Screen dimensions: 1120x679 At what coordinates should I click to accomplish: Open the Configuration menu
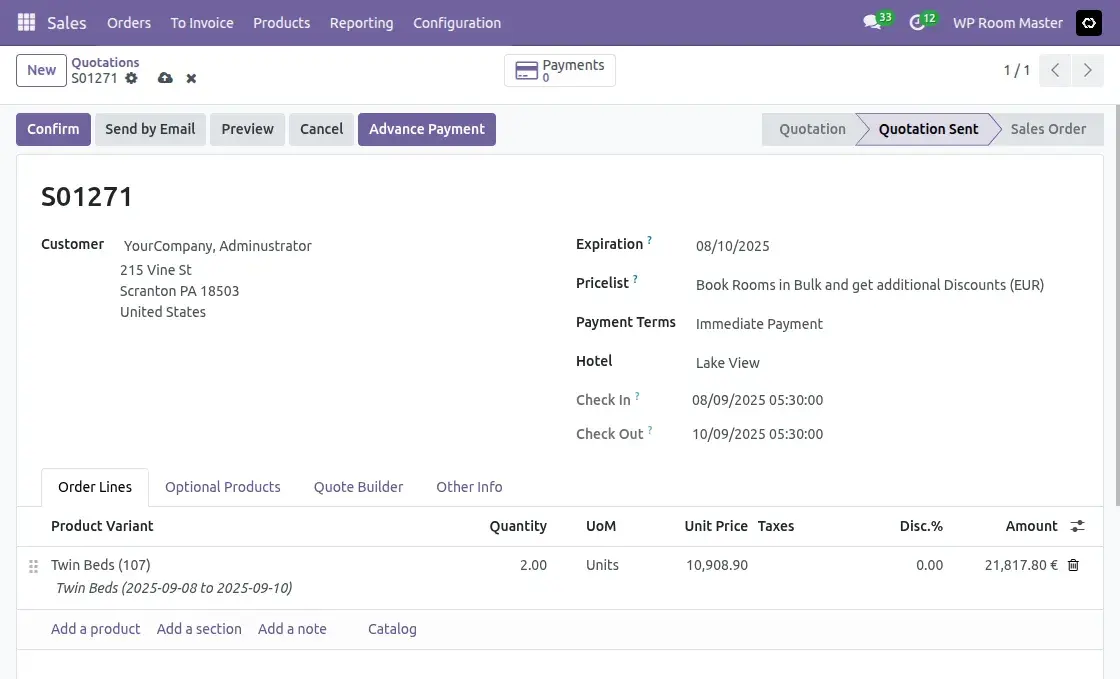pyautogui.click(x=457, y=22)
